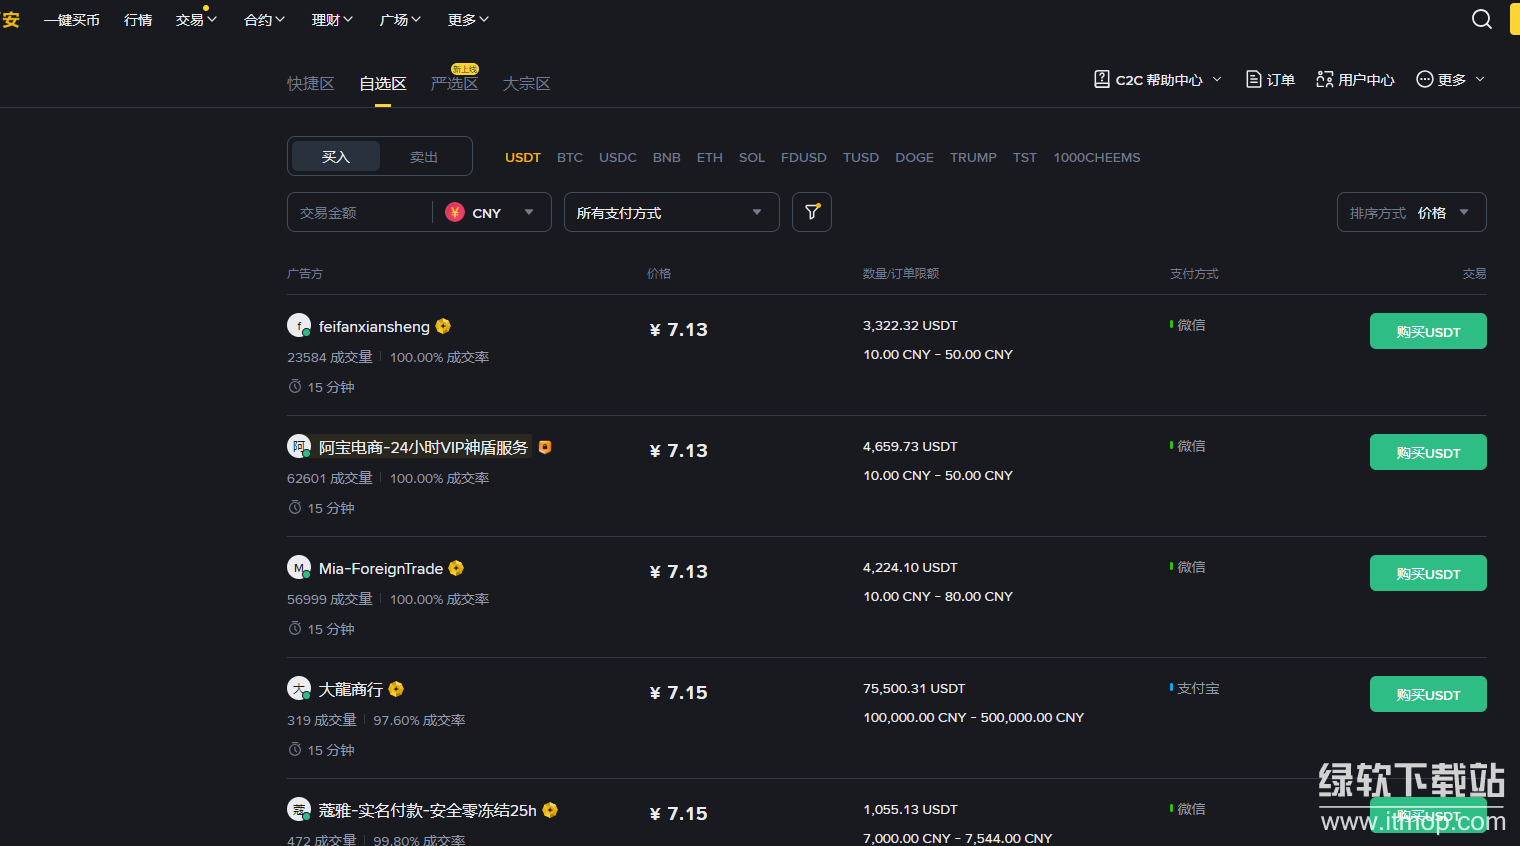Viewport: 1520px width, 846px height.
Task: Open C2C help center icon
Action: [x=1102, y=79]
